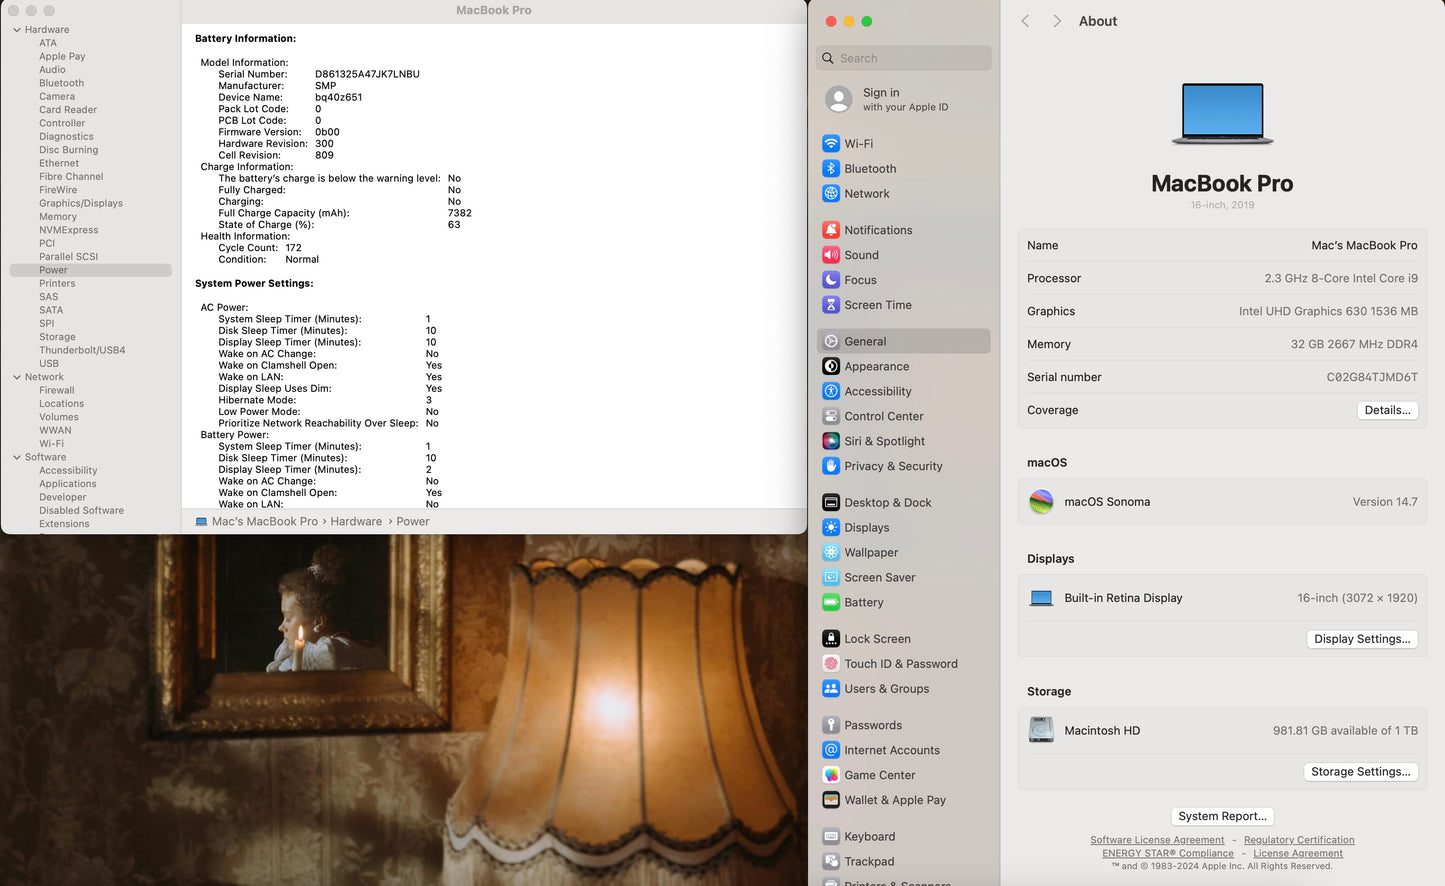Open the Game Center icon
The height and width of the screenshot is (886, 1445).
click(831, 775)
